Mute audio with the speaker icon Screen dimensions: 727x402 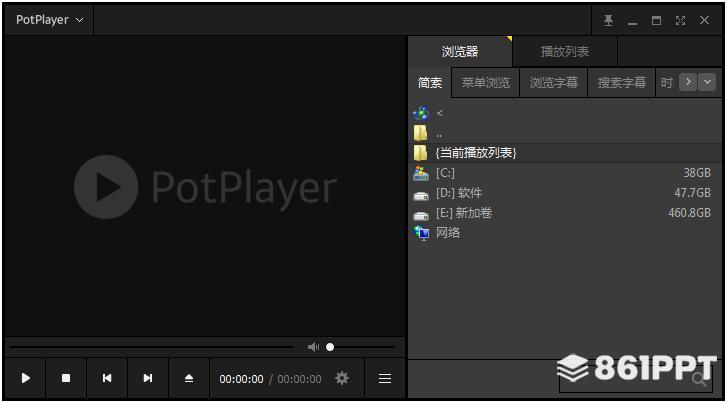(x=313, y=347)
